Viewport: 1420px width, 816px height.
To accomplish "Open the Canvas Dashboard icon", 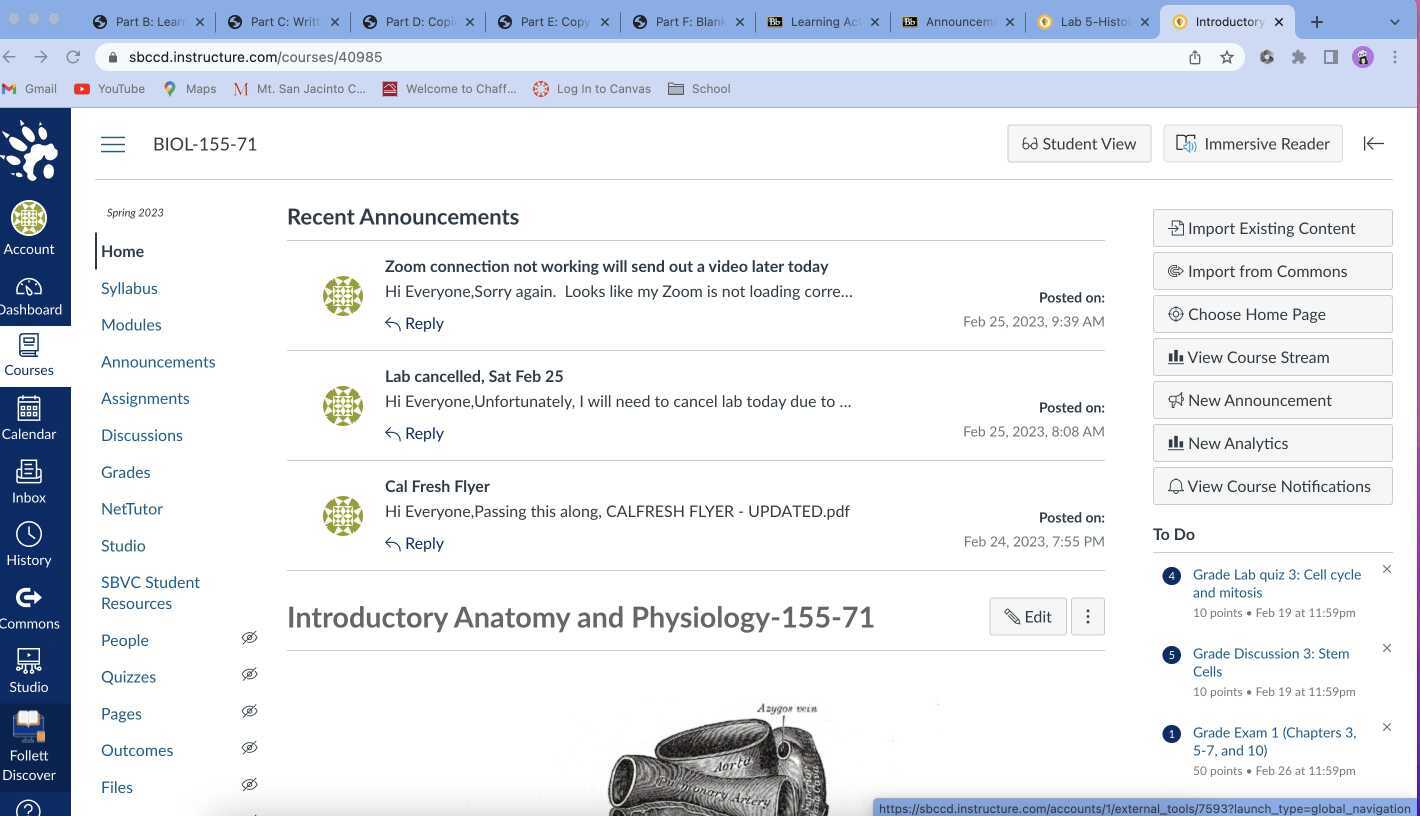I will click(x=29, y=296).
